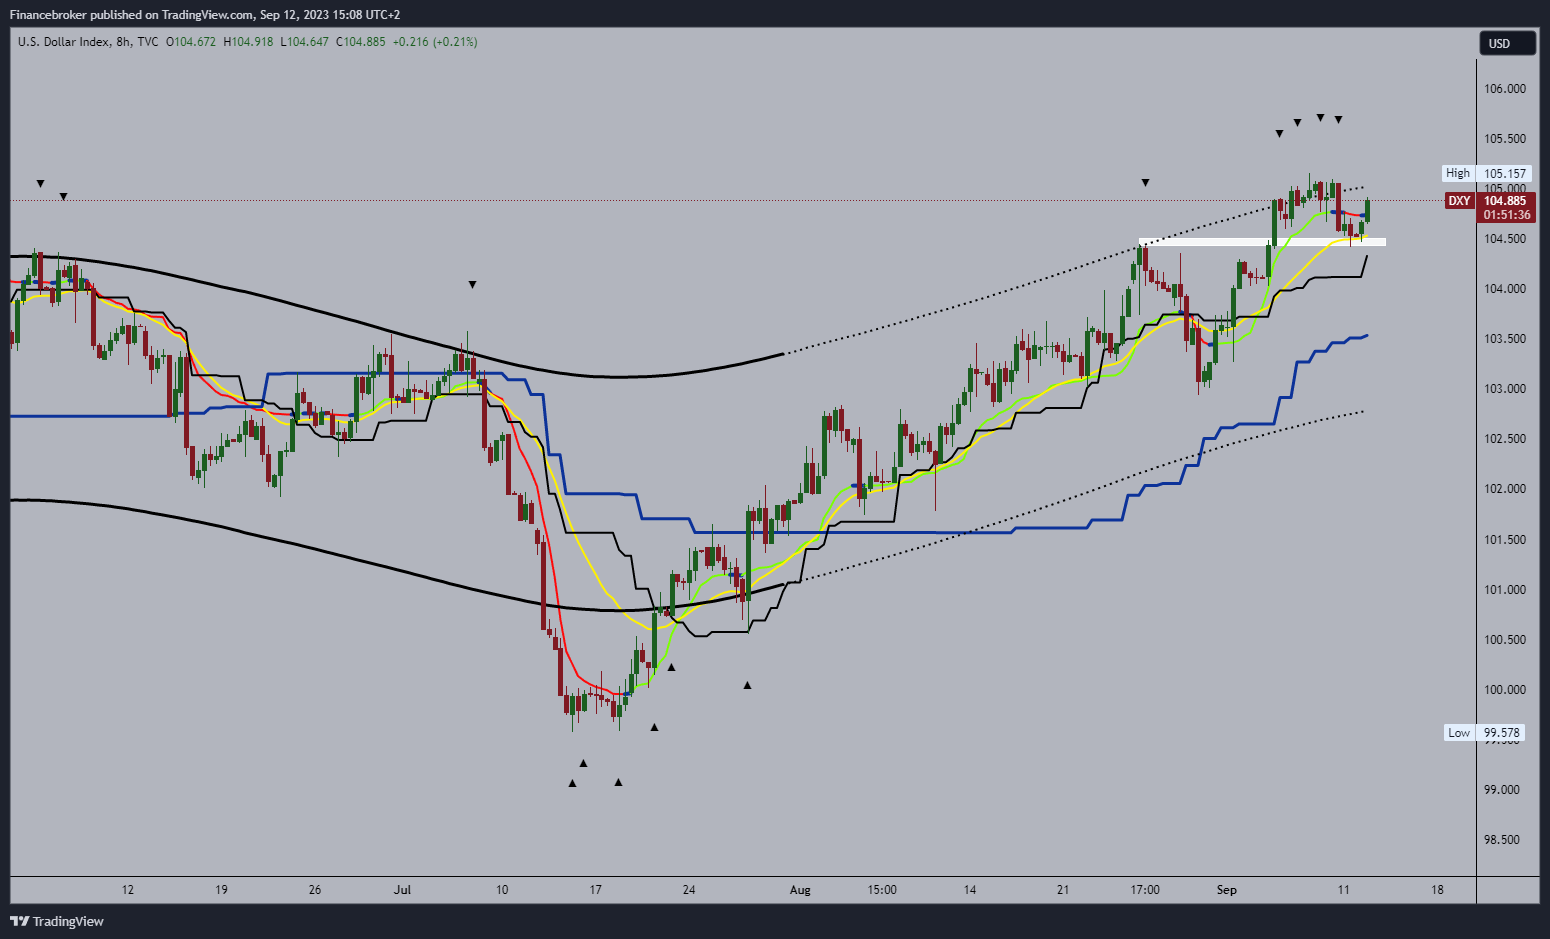Click the change value +0.216 (+0.21%)
The height and width of the screenshot is (939, 1550).
click(435, 42)
